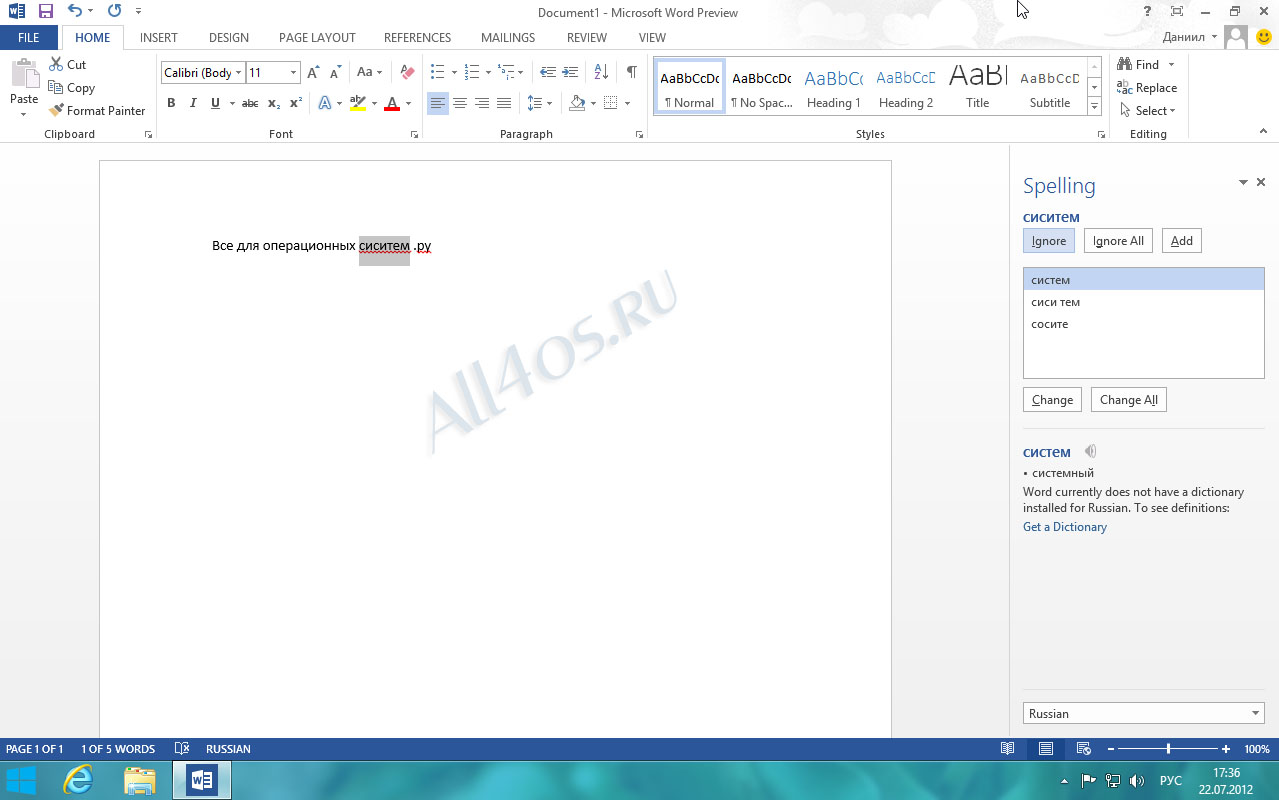
Task: Click Ignore All in Spelling pane
Action: pyautogui.click(x=1118, y=241)
